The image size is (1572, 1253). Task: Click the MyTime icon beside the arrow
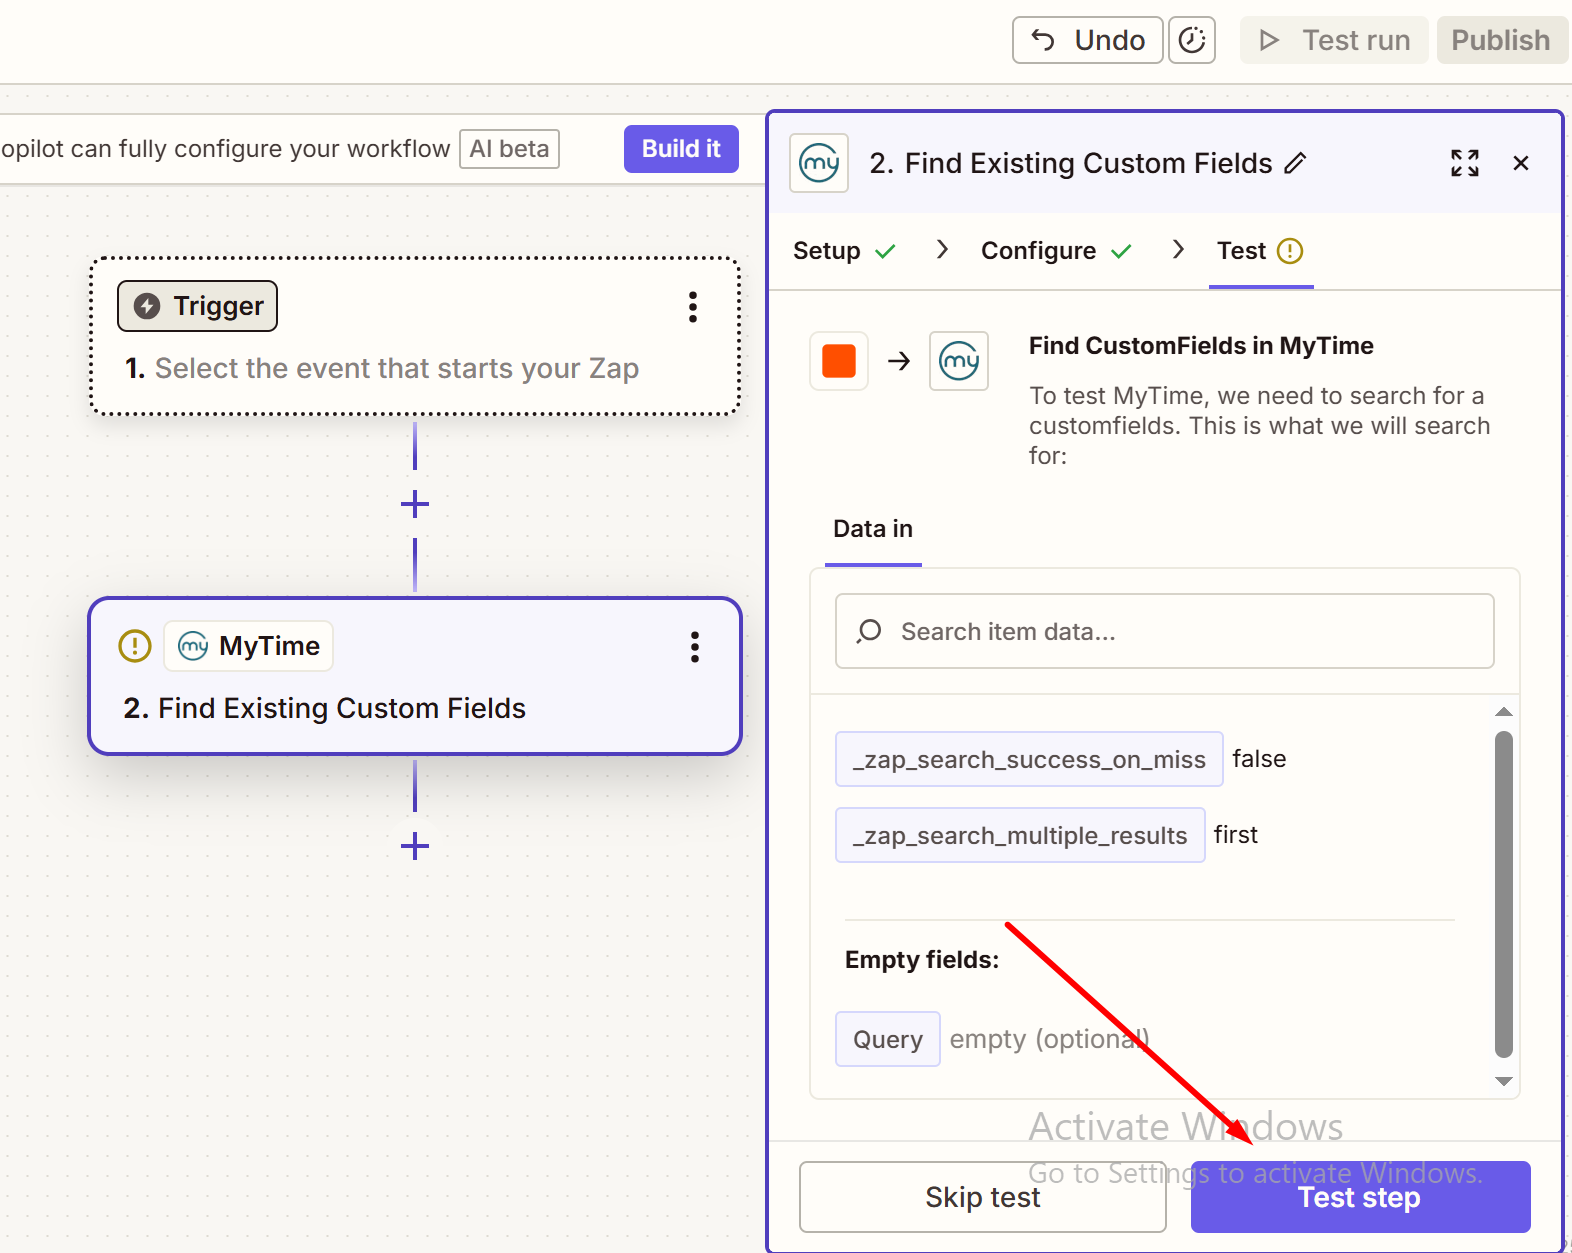click(x=959, y=361)
